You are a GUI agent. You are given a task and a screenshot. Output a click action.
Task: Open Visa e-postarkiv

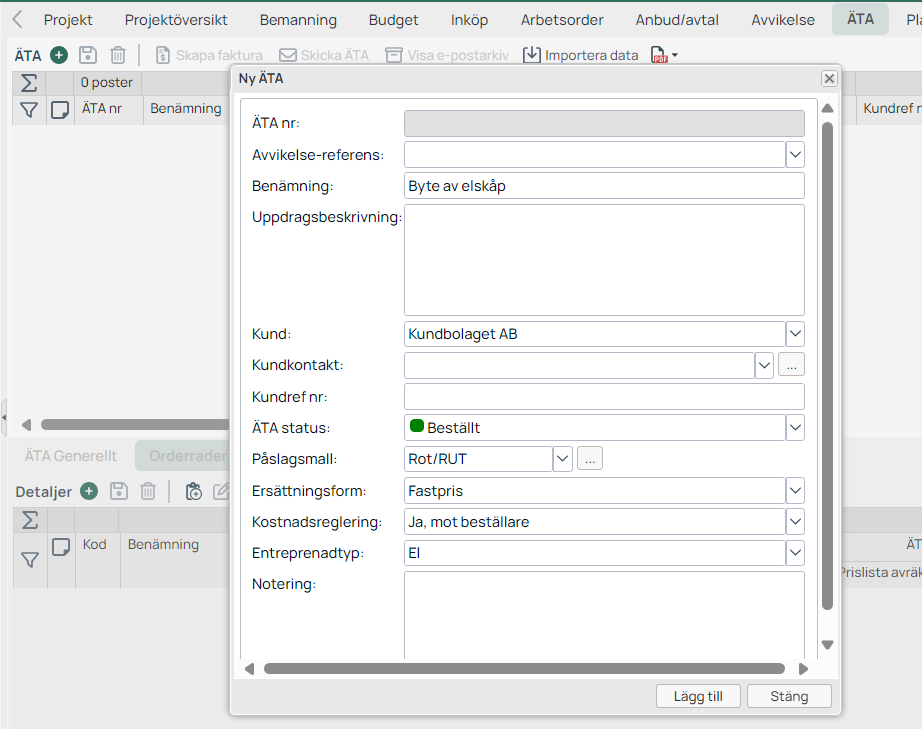[447, 55]
